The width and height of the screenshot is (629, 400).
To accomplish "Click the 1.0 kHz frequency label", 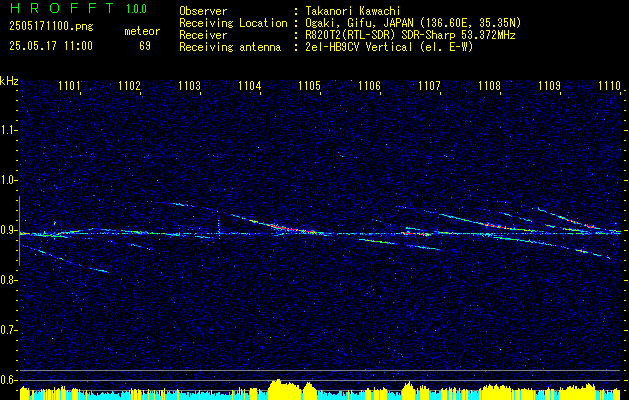I will tap(8, 180).
